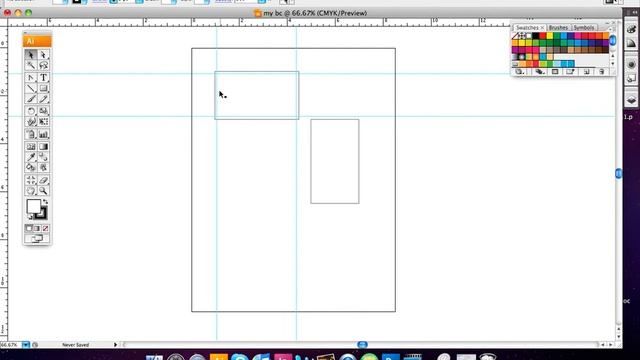Select the Magic Wand tool

pyautogui.click(x=31, y=65)
